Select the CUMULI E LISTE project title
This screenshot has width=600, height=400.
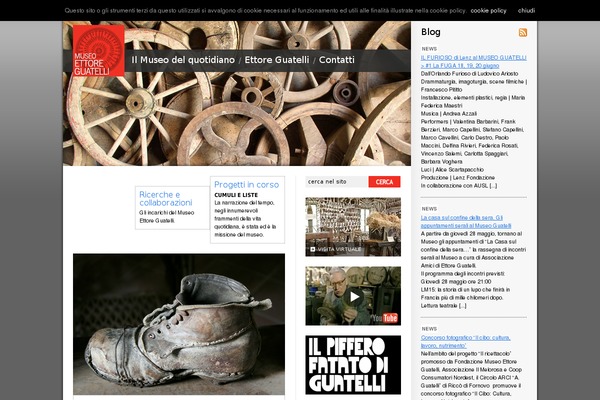click(x=236, y=195)
